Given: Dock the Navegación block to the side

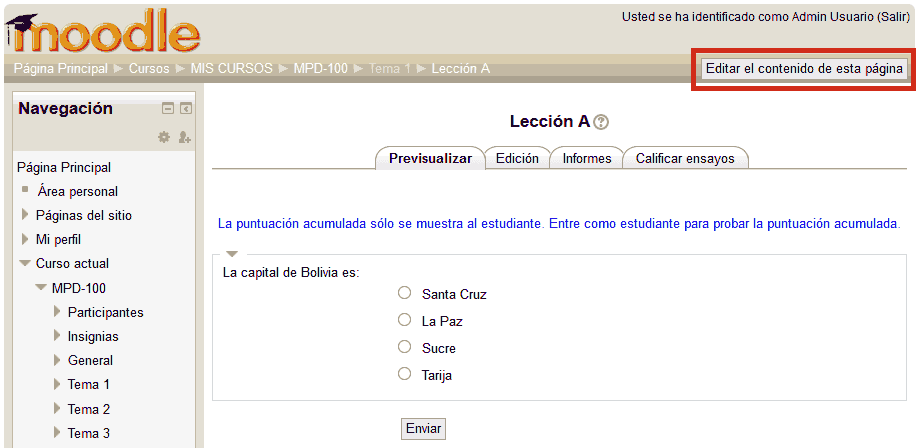Looking at the screenshot, I should point(186,108).
